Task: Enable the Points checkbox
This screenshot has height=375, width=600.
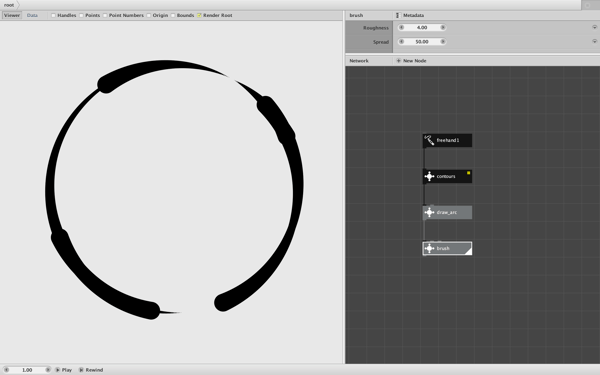Action: click(x=82, y=15)
